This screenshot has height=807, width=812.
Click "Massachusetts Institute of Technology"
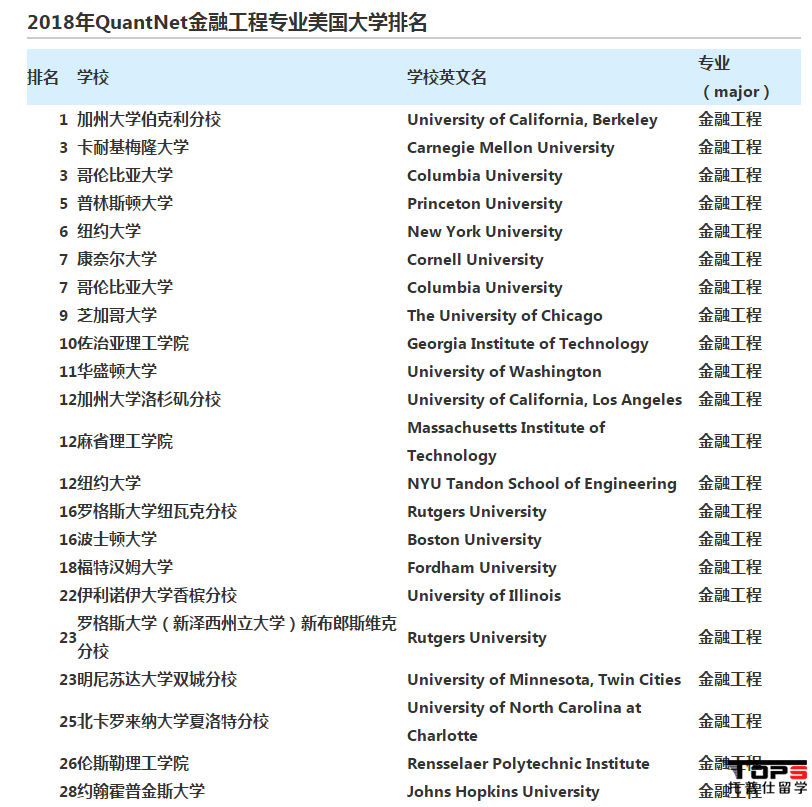pyautogui.click(x=506, y=441)
